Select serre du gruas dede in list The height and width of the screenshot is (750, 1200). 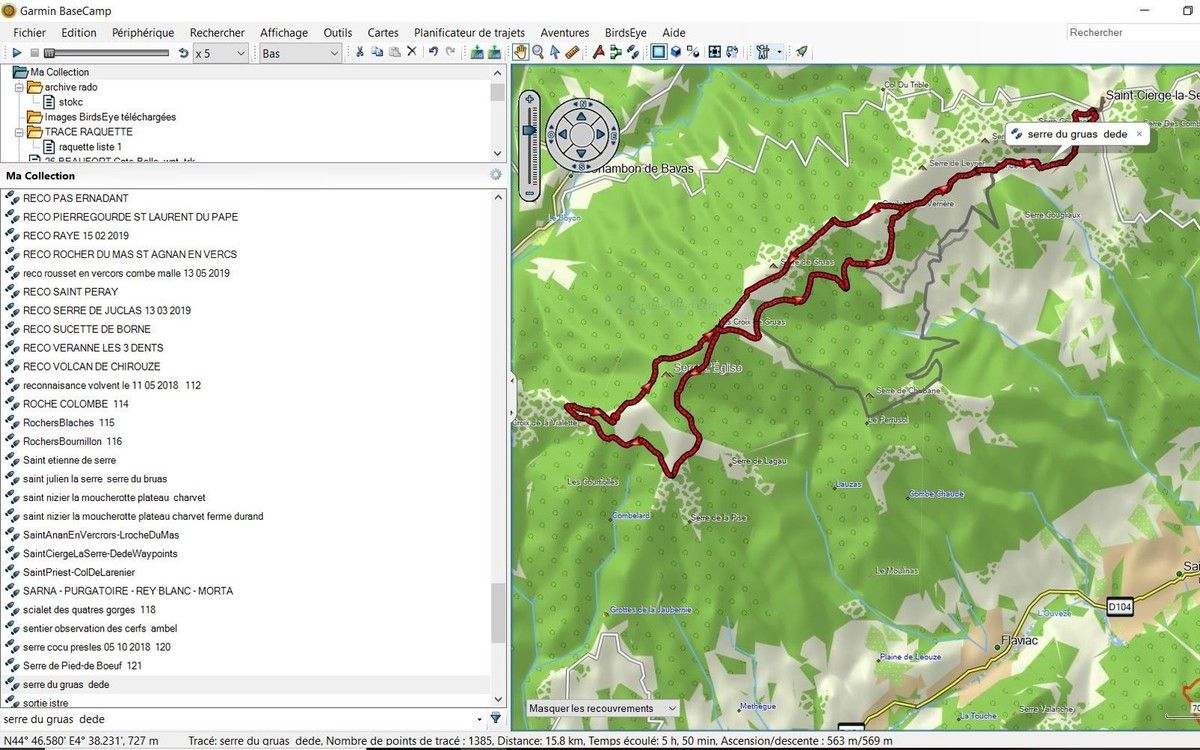[x=66, y=685]
